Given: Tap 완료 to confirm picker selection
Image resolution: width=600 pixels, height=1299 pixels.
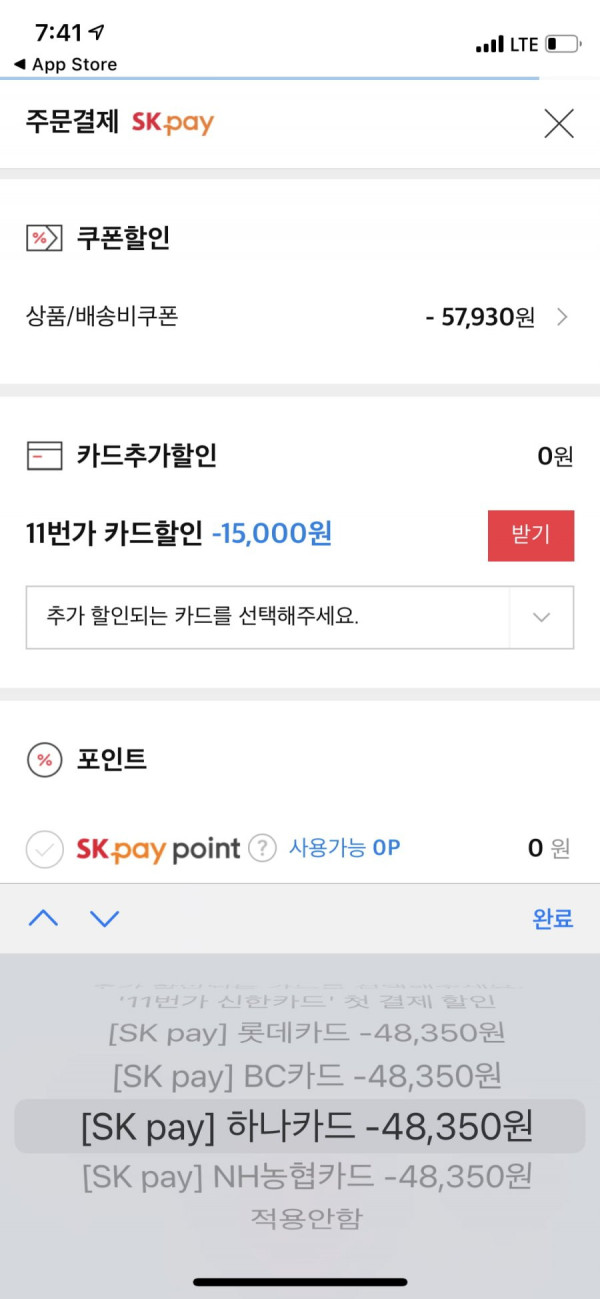Looking at the screenshot, I should (553, 919).
